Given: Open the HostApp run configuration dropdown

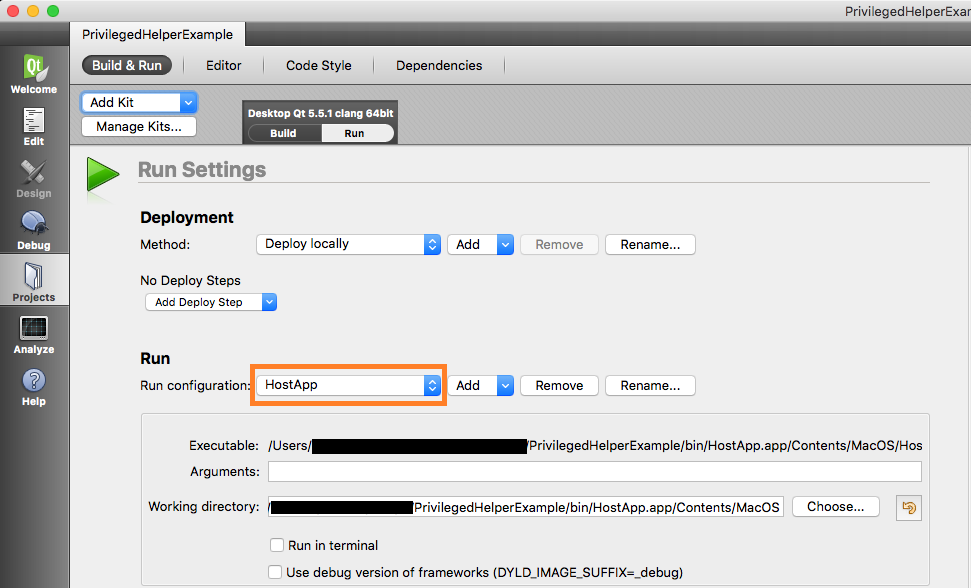Looking at the screenshot, I should (x=348, y=385).
